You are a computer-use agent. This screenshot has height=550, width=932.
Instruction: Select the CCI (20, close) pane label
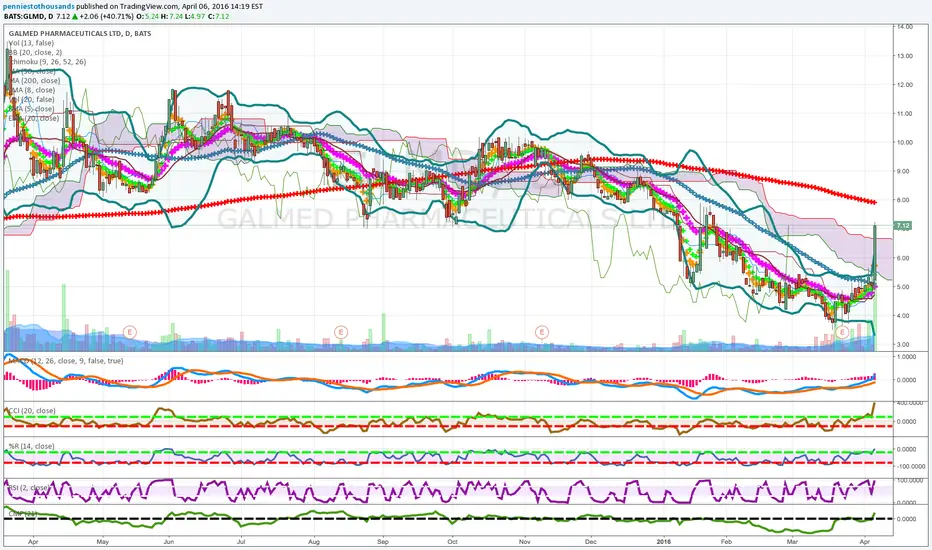(32, 411)
